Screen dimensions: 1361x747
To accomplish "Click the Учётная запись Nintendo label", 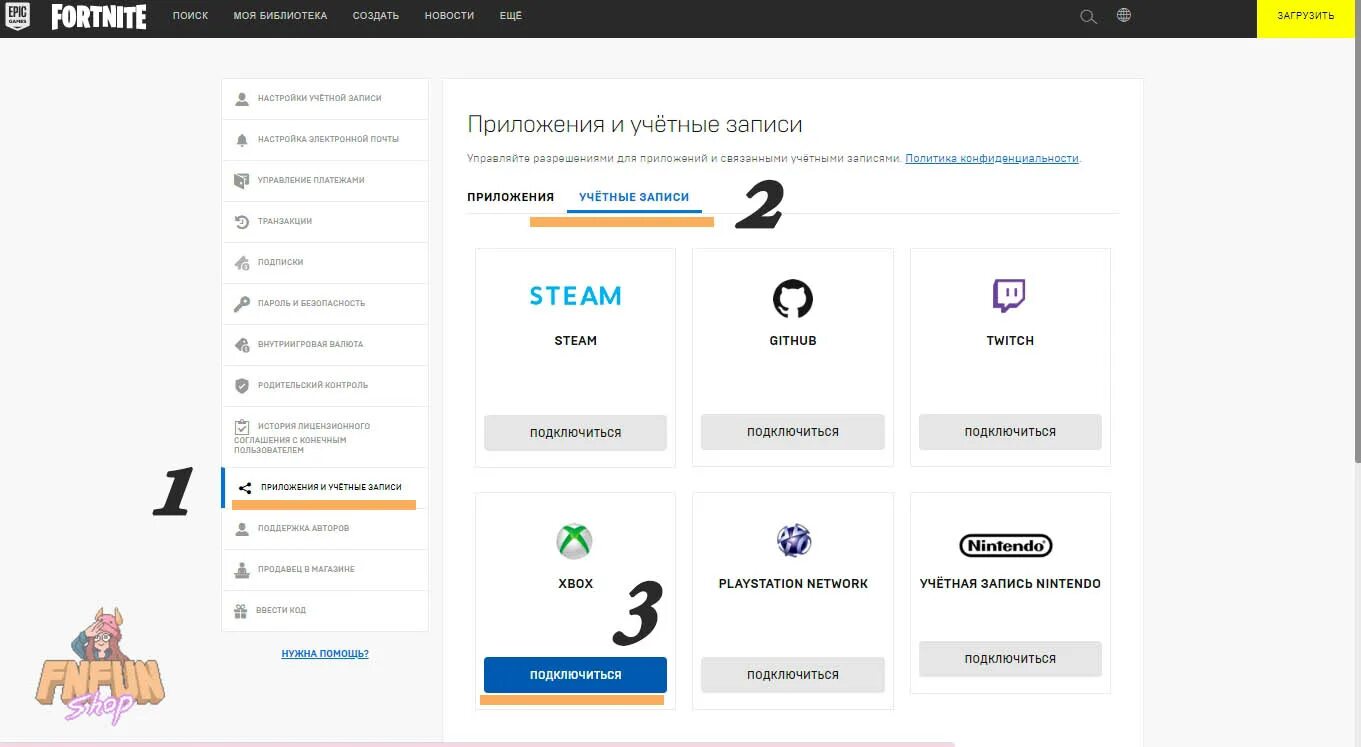I will pyautogui.click(x=1010, y=584).
